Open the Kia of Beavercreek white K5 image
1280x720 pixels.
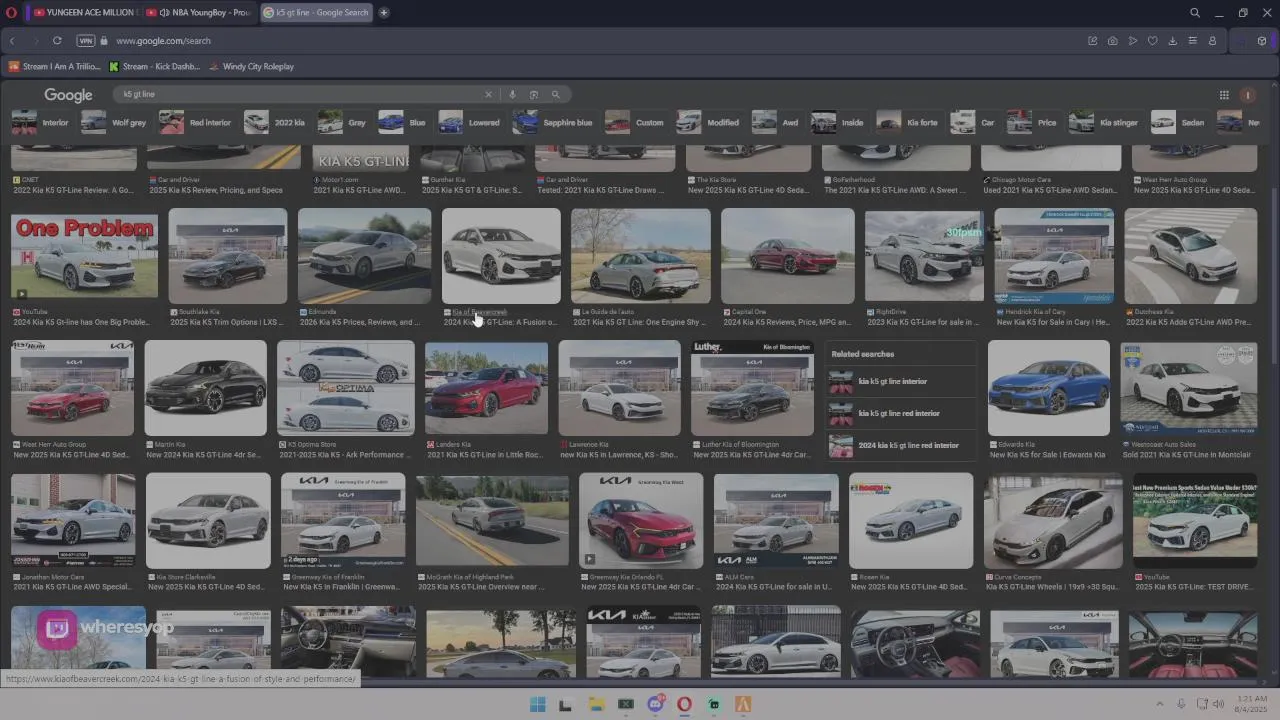501,255
